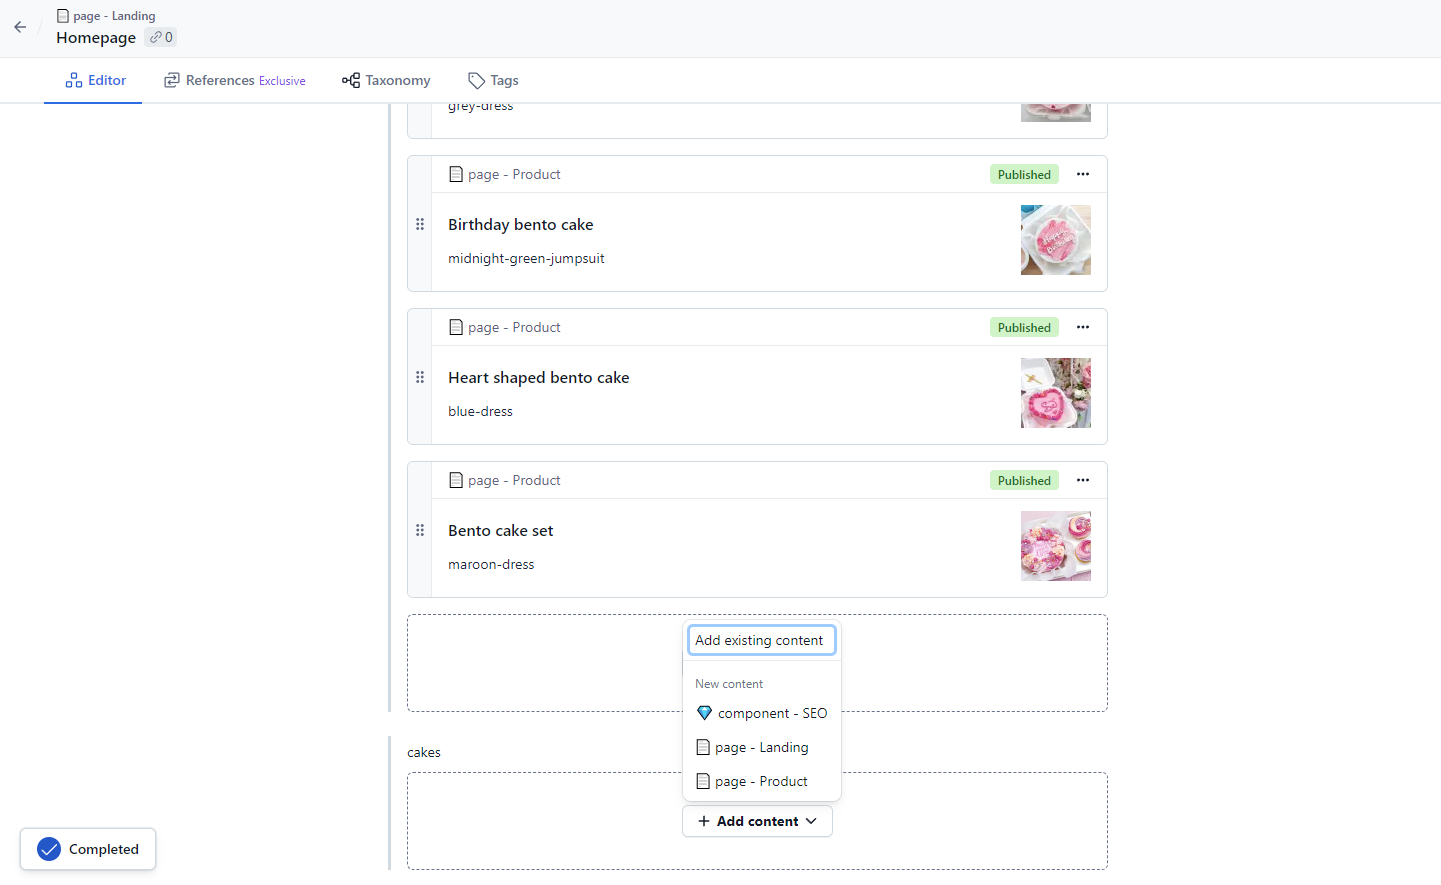Click the page icon in Birthday bento cake card header
The image size is (1441, 885).
click(456, 174)
